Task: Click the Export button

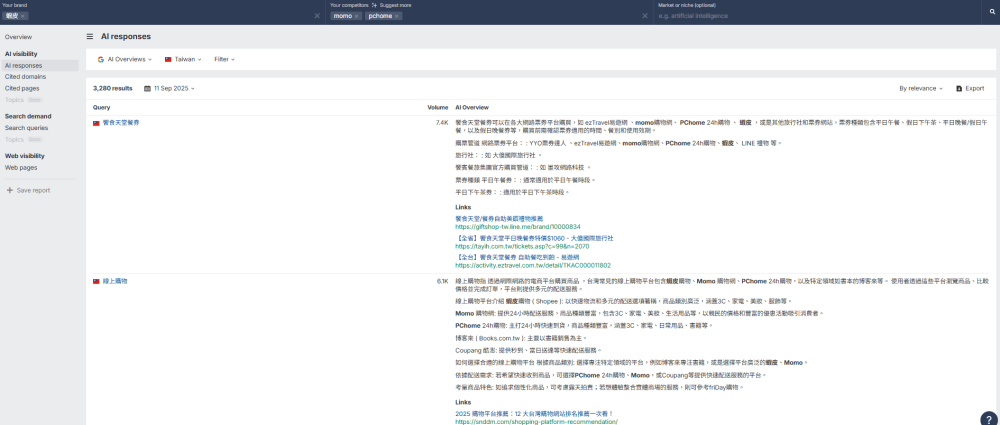Action: click(970, 89)
